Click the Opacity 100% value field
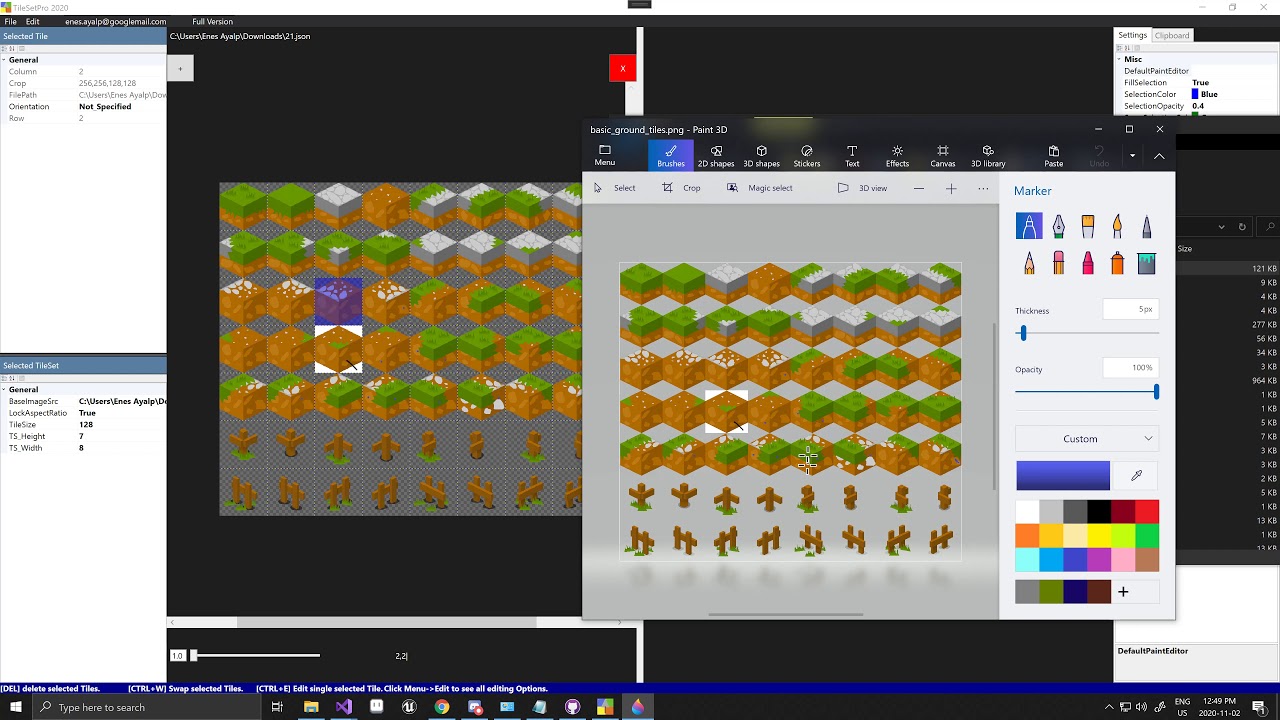This screenshot has height=720, width=1280. [x=1131, y=368]
